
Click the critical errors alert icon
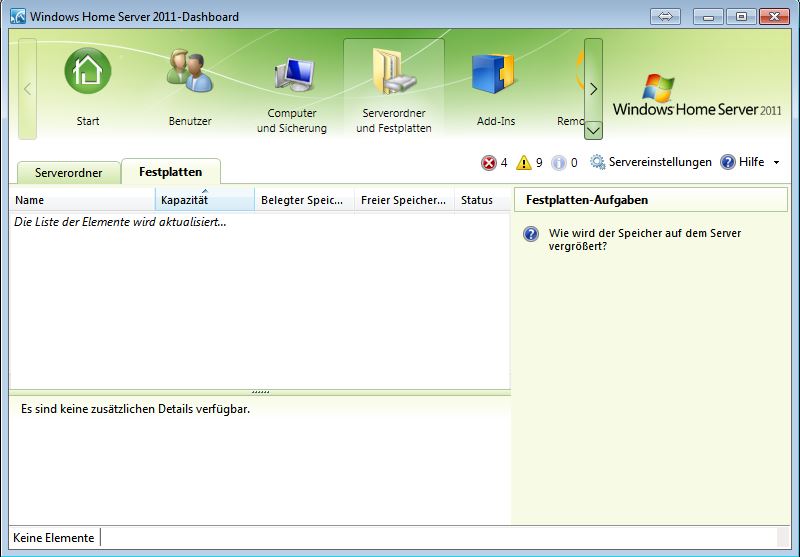488,163
